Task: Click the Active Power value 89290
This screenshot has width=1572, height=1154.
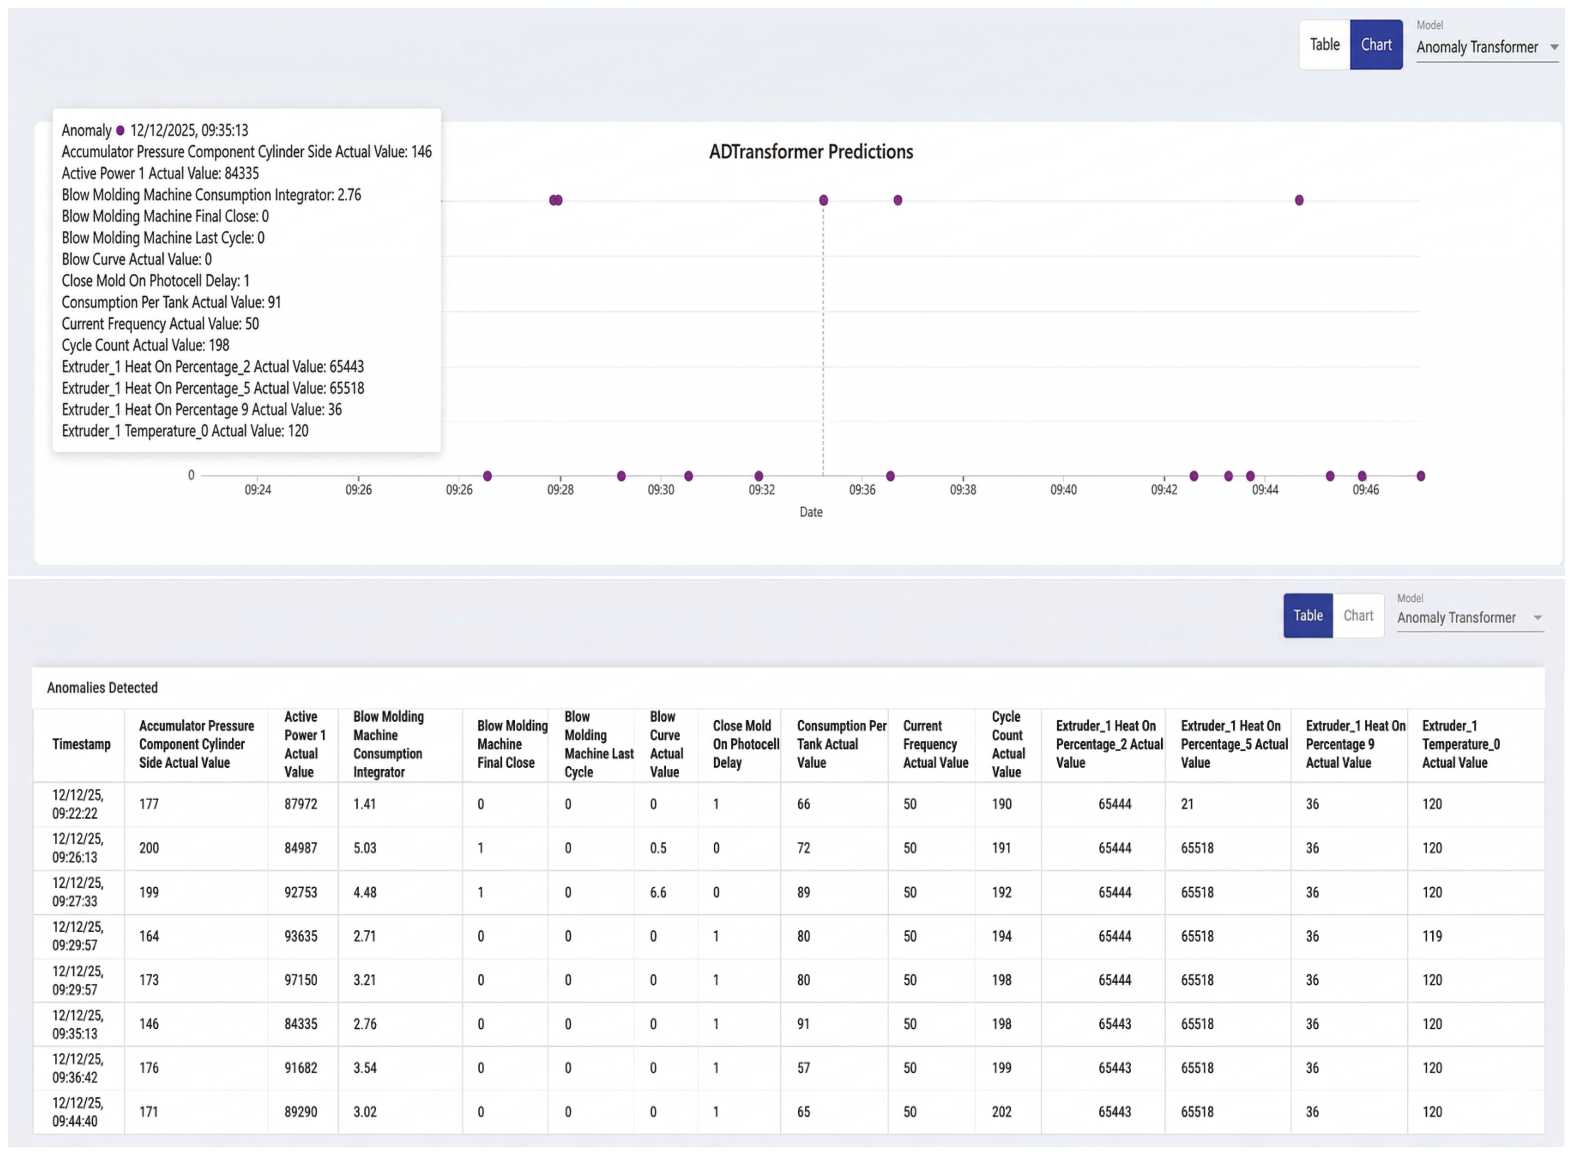Action: click(x=301, y=1112)
